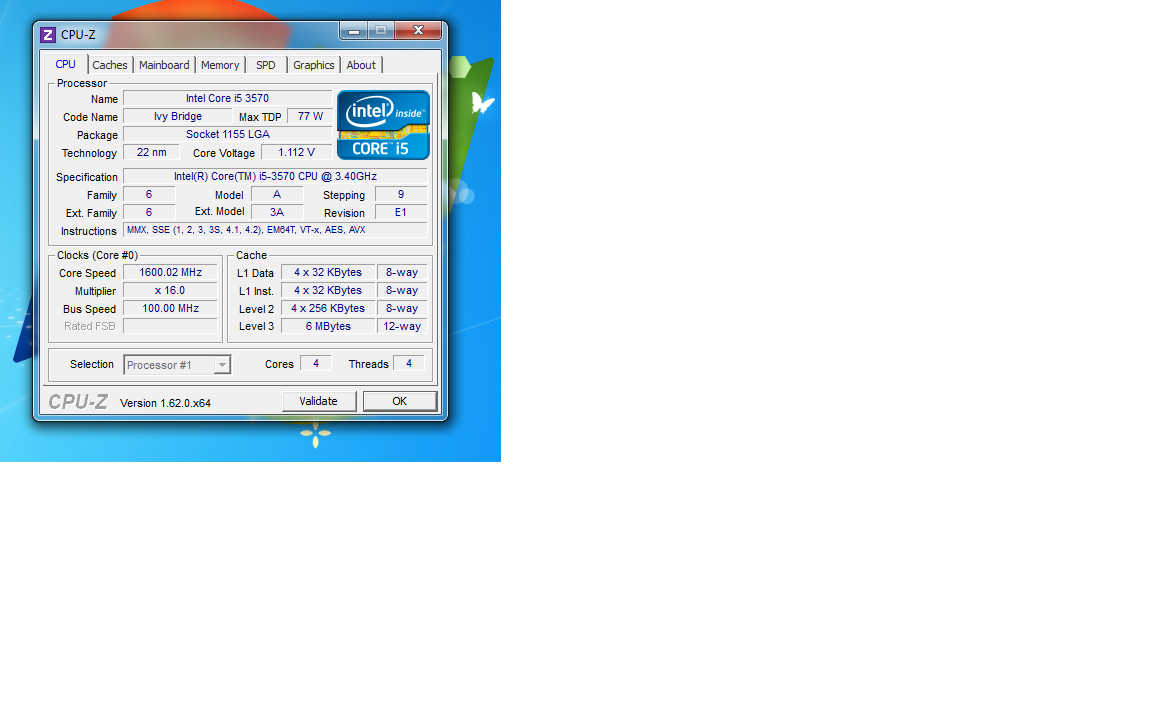The height and width of the screenshot is (720, 1152).
Task: Click the Level 2 value 4 x 256 KBytes
Action: coord(328,309)
